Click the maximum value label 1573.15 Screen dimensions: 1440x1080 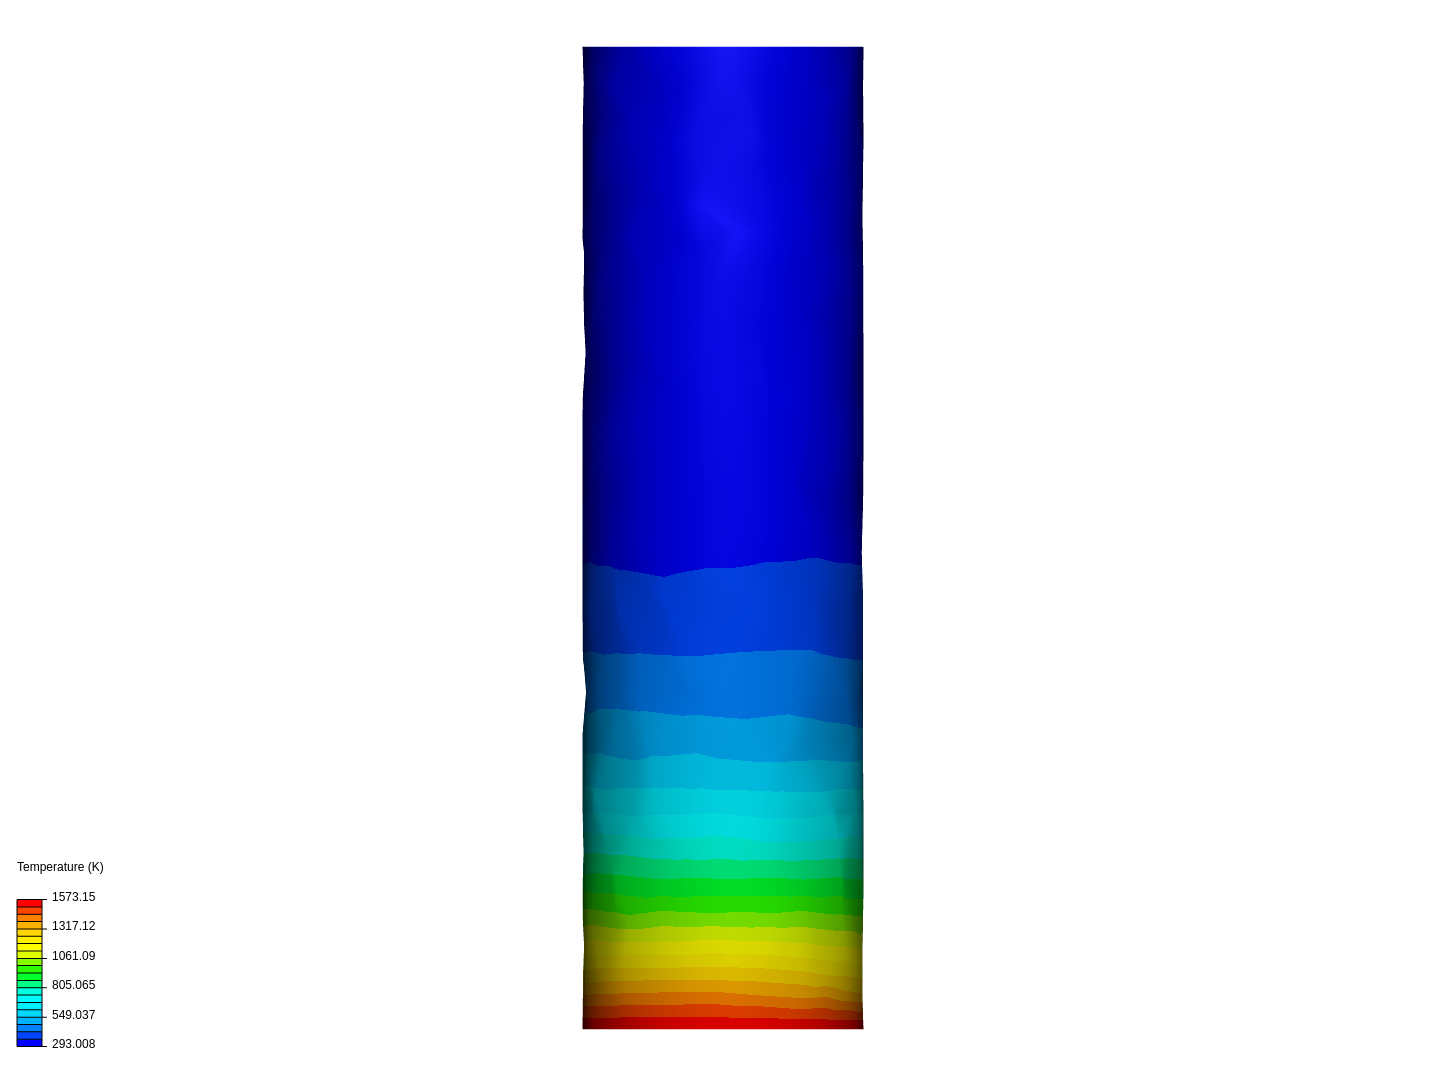tap(73, 897)
